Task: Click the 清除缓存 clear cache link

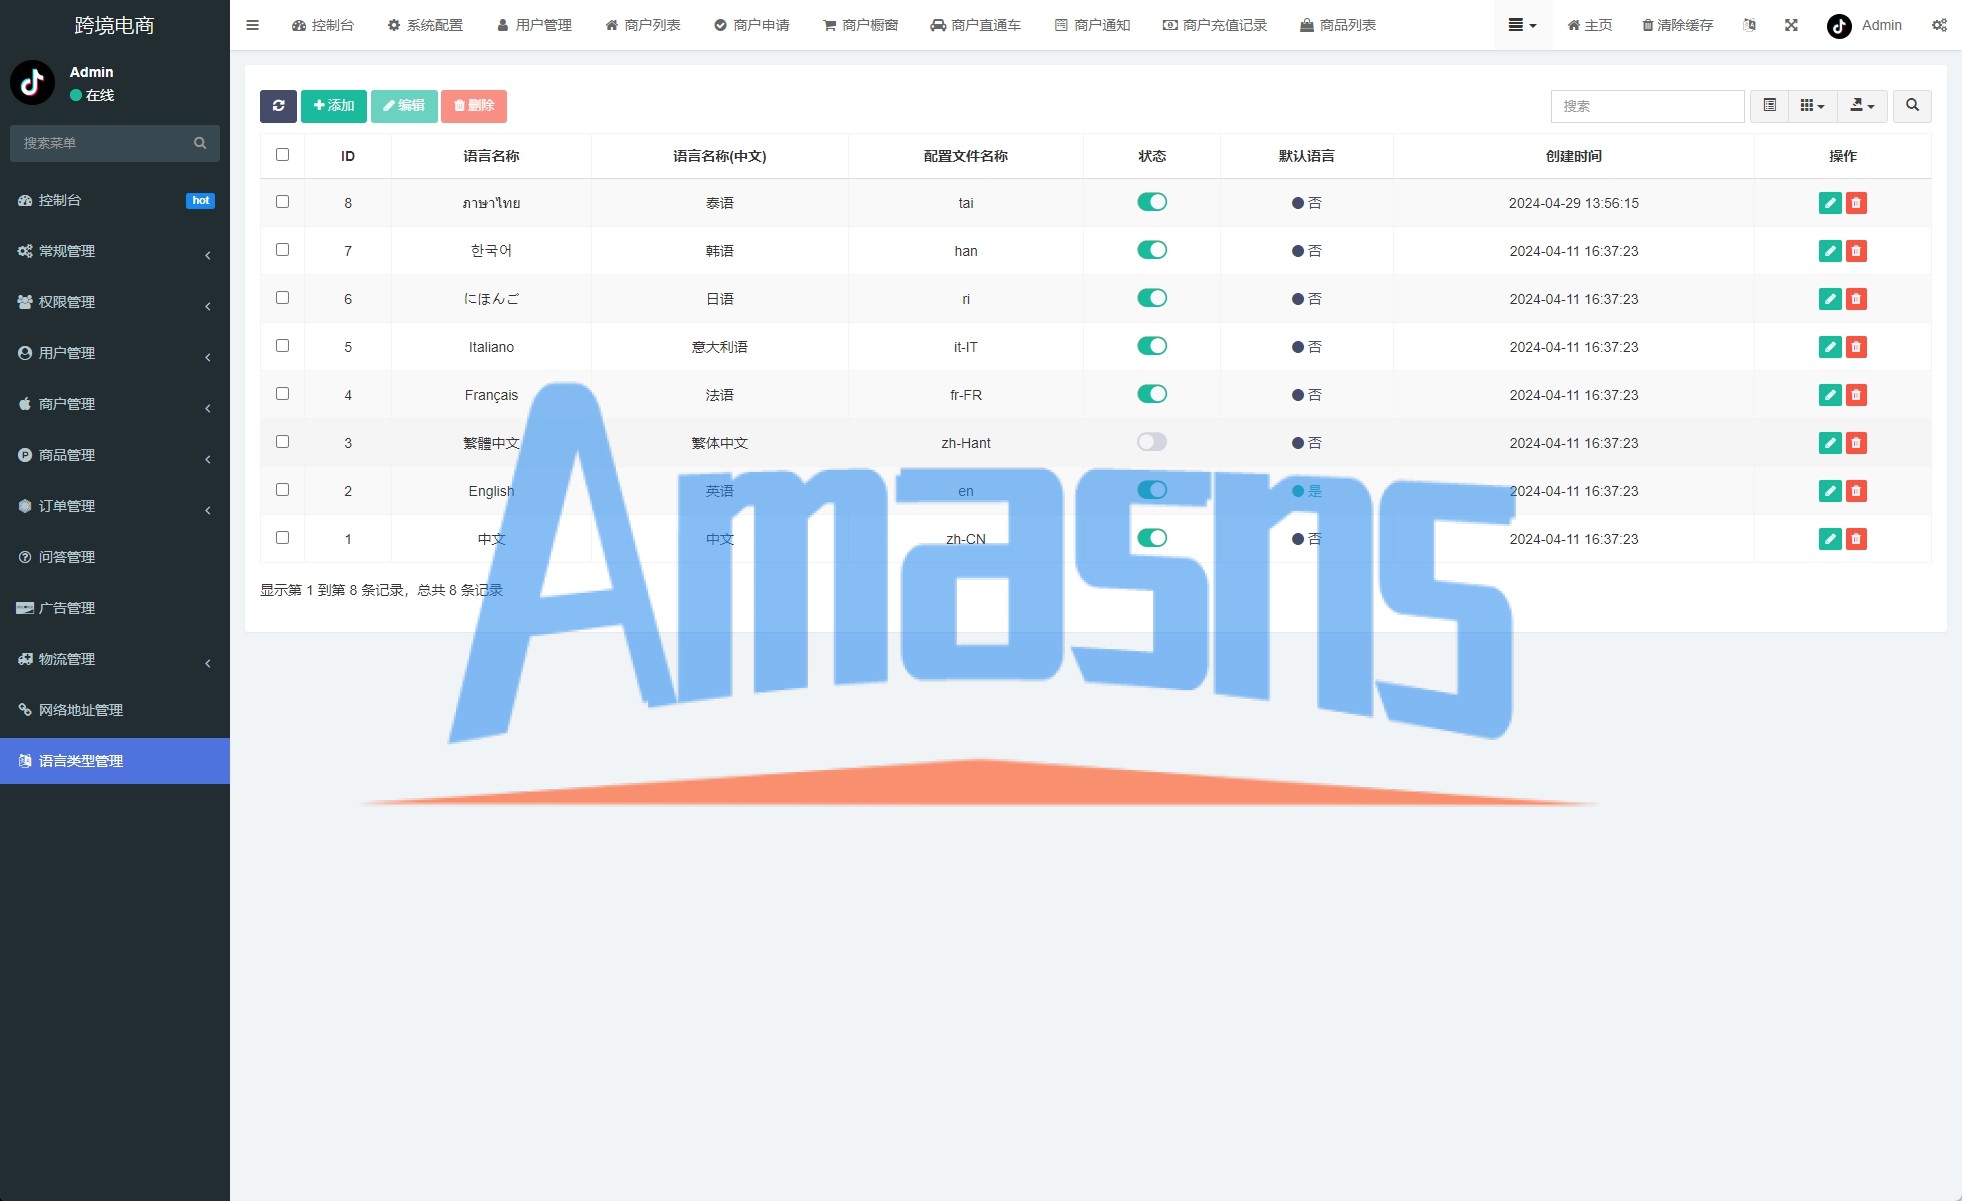Action: pyautogui.click(x=1678, y=25)
